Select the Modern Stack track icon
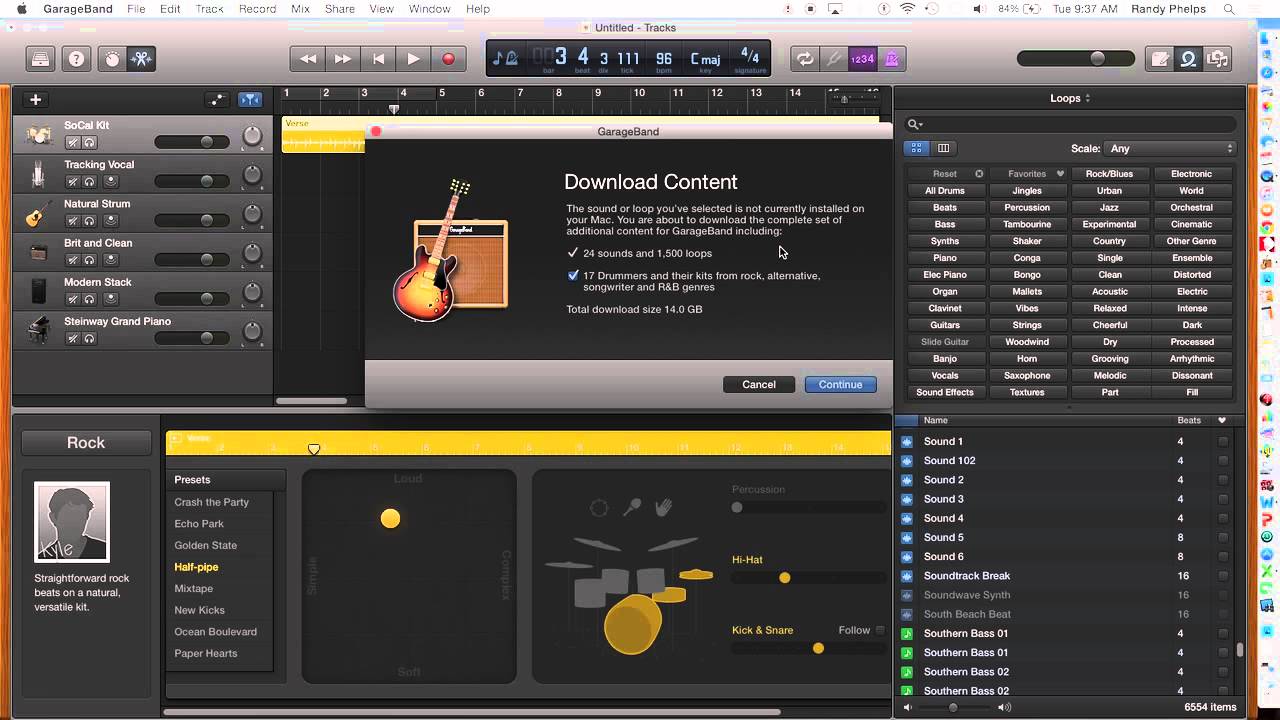This screenshot has height=720, width=1280. tap(39, 291)
